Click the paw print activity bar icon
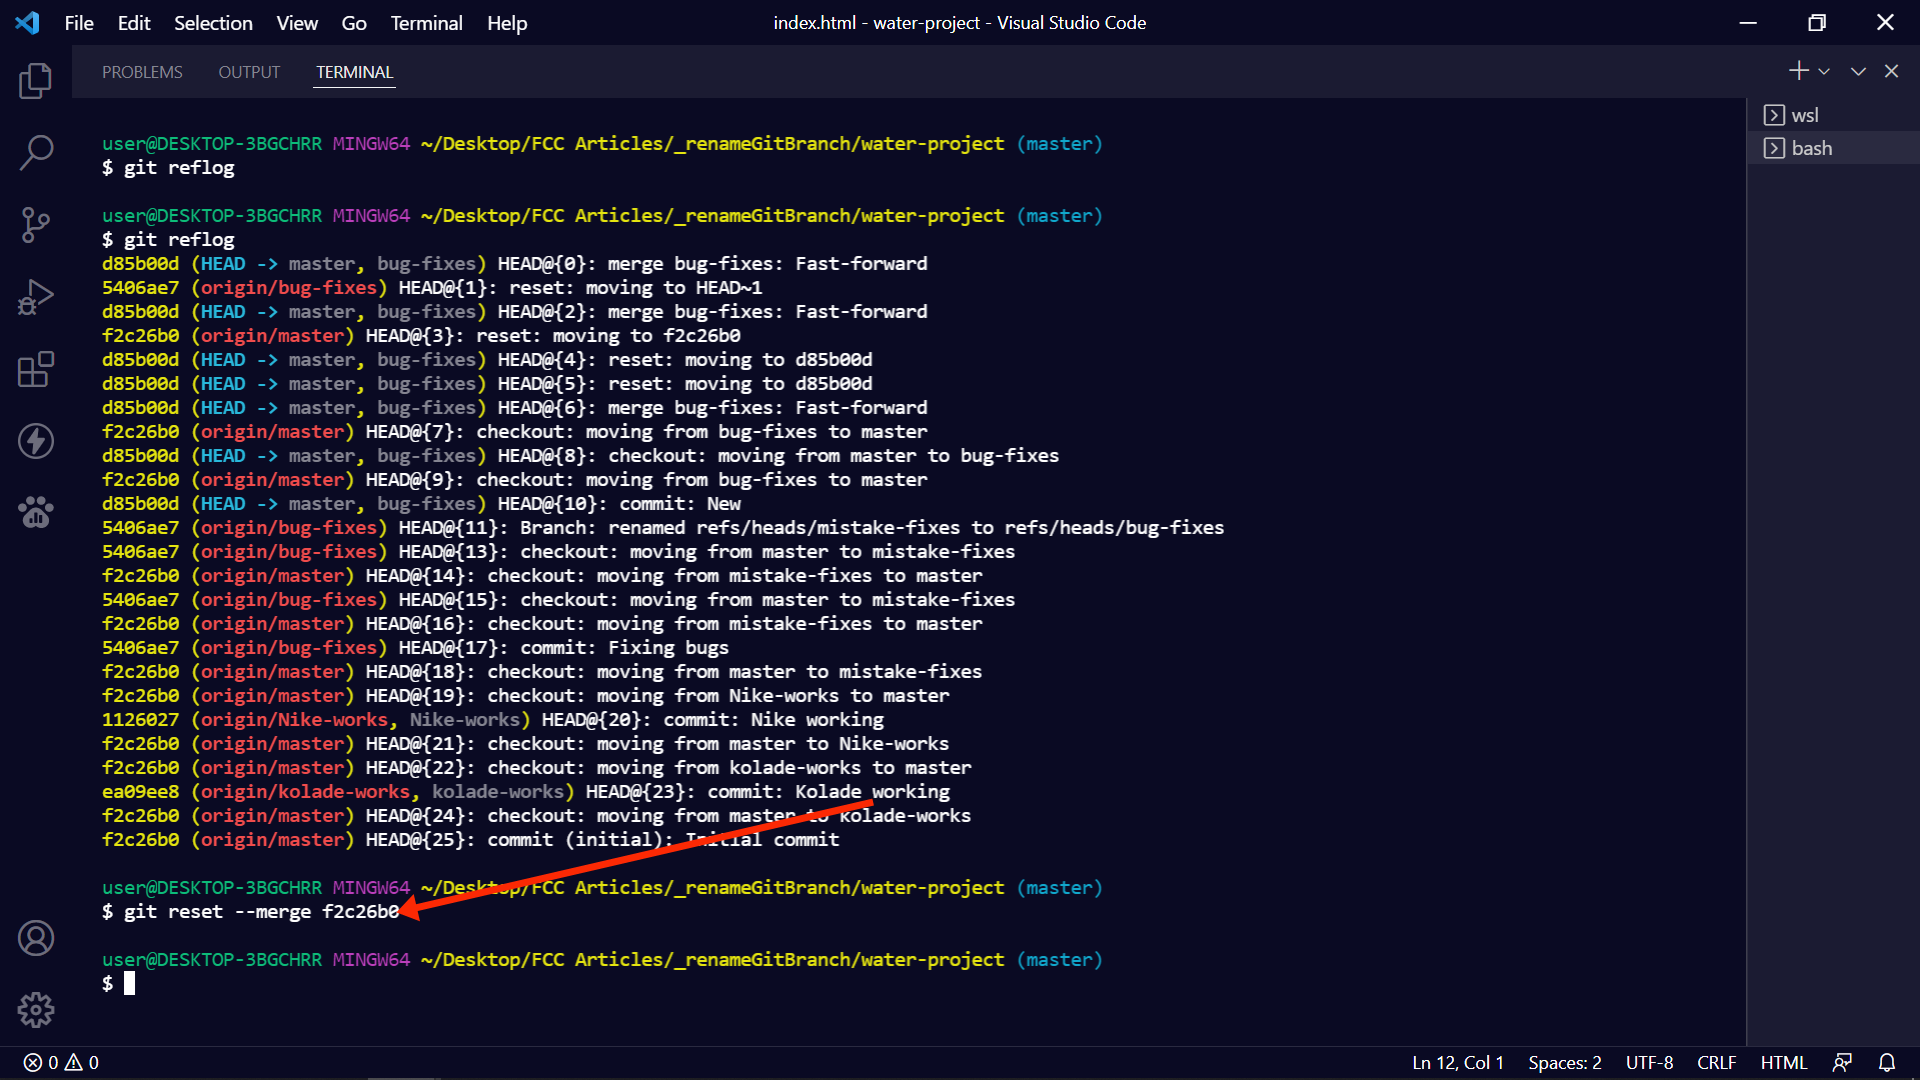 36,513
